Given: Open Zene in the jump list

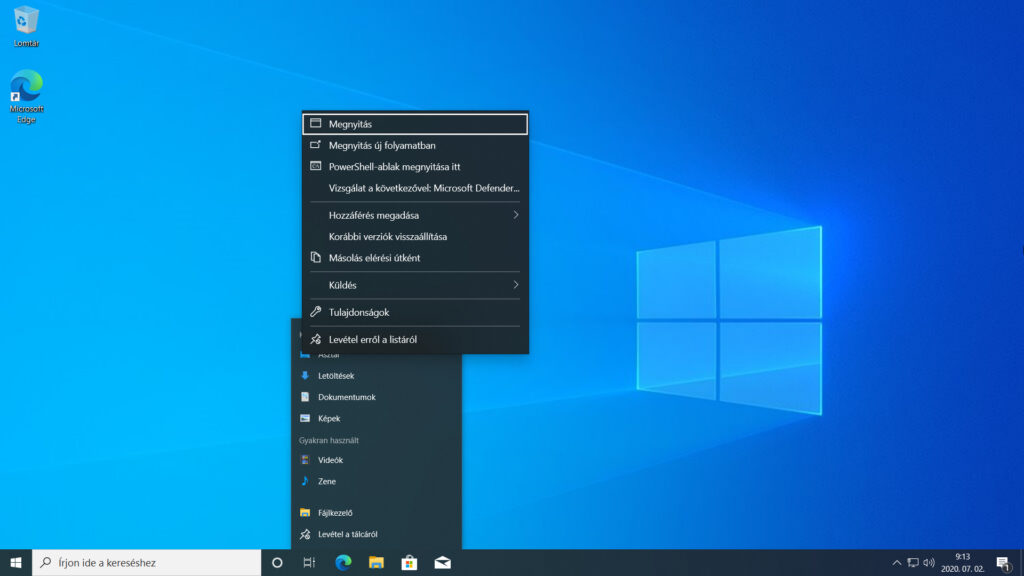Looking at the screenshot, I should 376,481.
